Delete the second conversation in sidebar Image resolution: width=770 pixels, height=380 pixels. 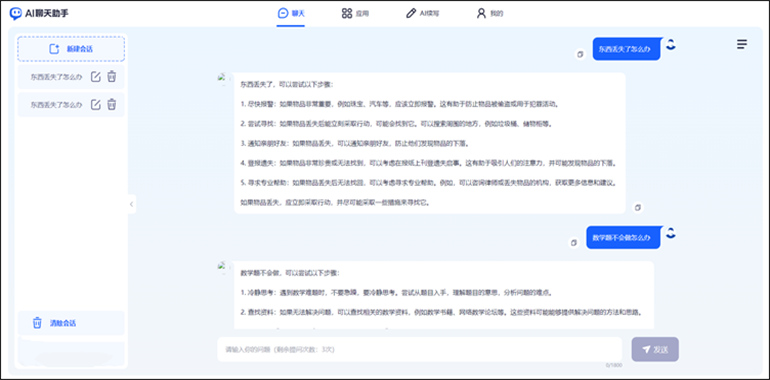(112, 104)
